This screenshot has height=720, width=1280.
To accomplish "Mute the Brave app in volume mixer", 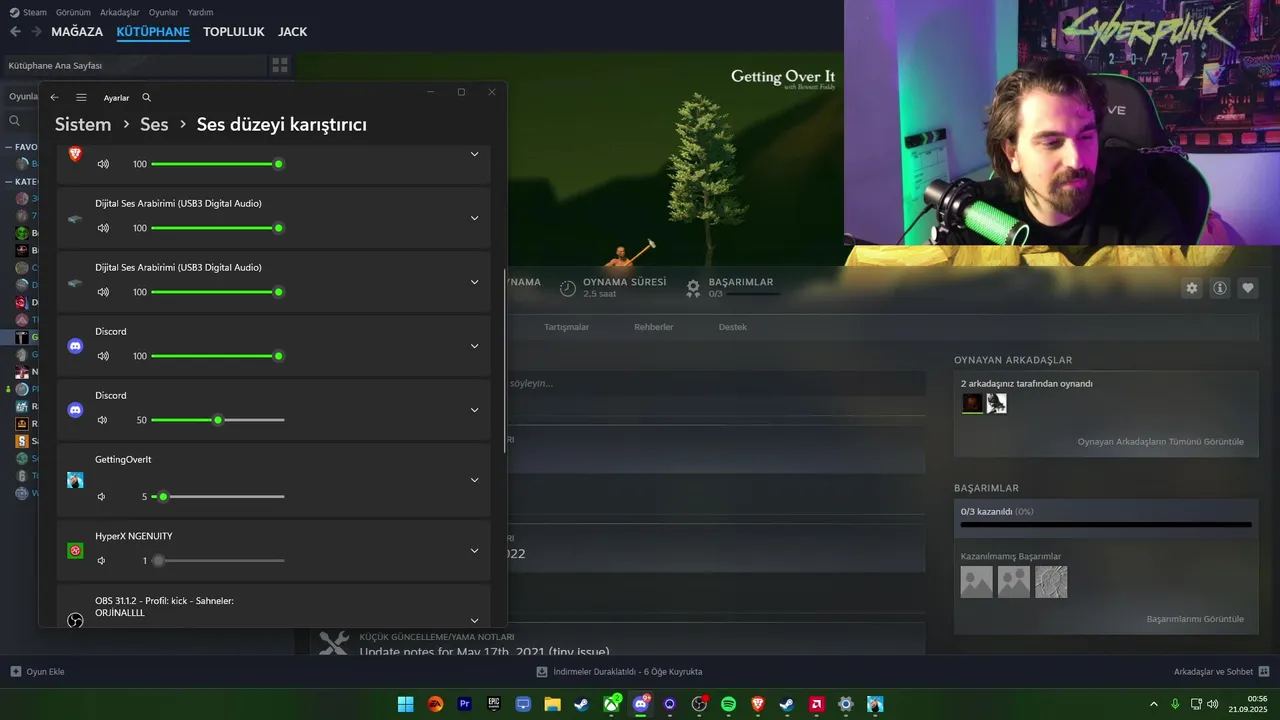I will click(103, 164).
